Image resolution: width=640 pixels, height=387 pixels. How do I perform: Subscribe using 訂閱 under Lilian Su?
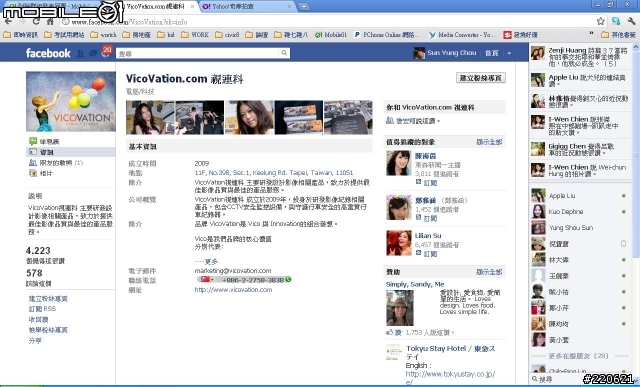point(430,254)
